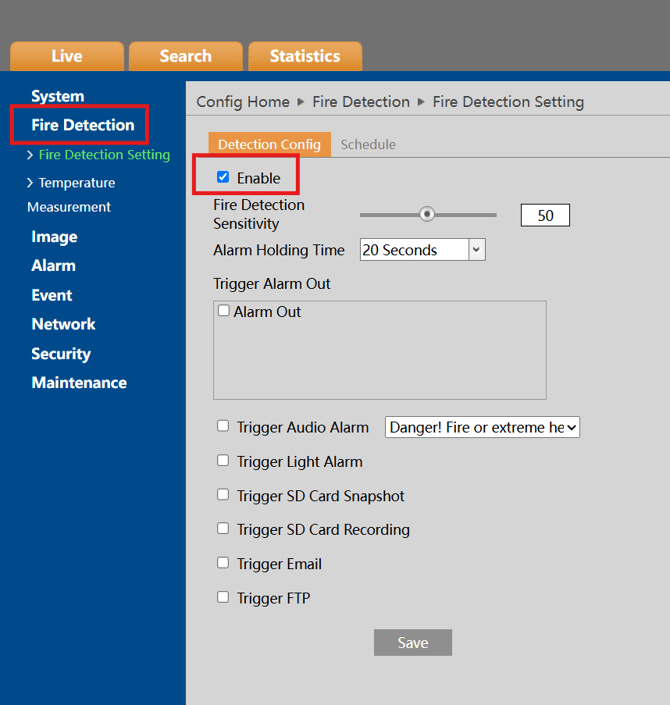Open the Statistics tab

pos(305,56)
